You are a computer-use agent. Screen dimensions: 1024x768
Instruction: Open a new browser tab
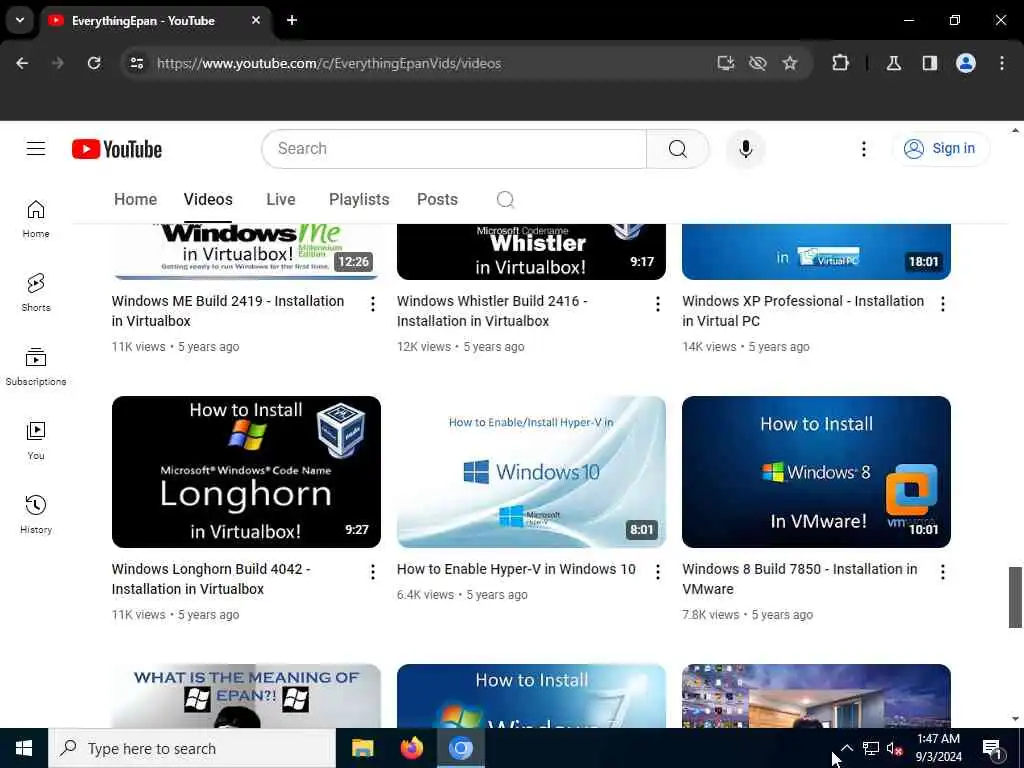pos(292,20)
